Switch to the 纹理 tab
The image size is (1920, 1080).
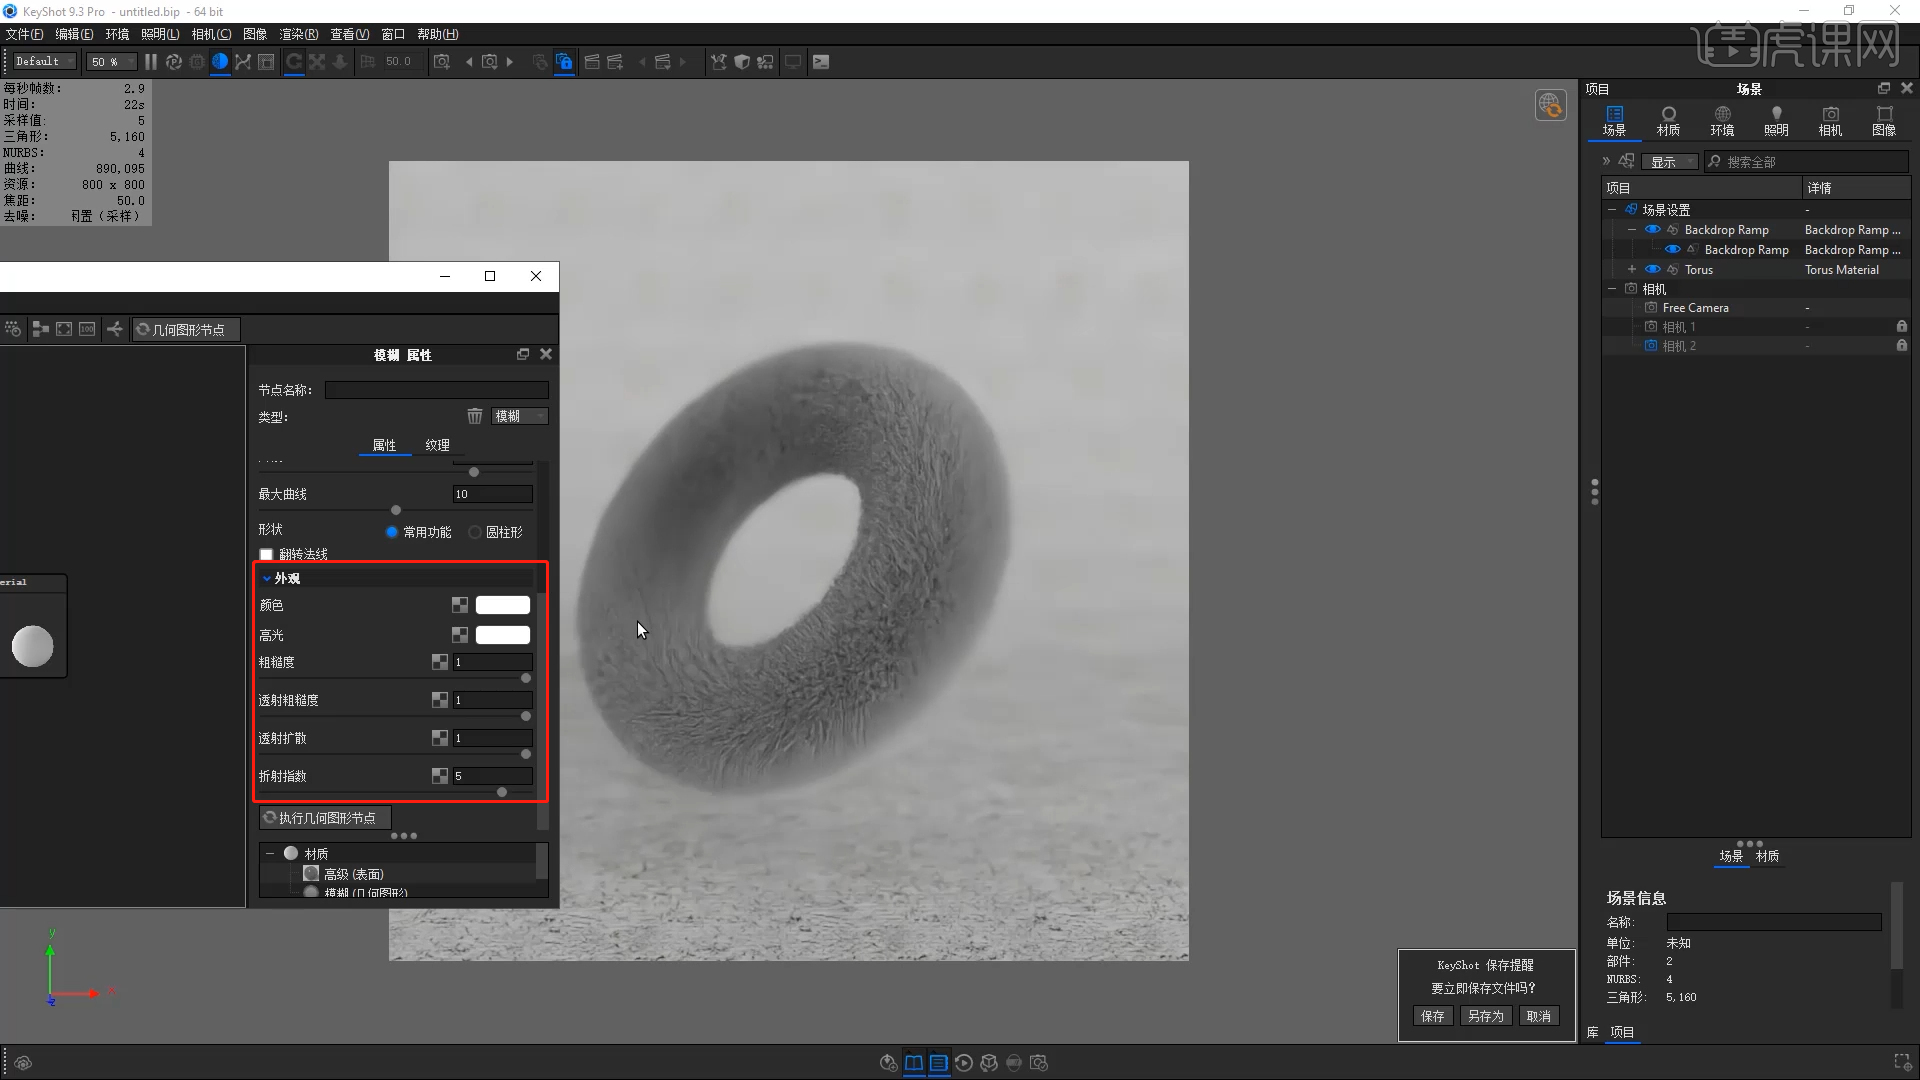point(437,445)
